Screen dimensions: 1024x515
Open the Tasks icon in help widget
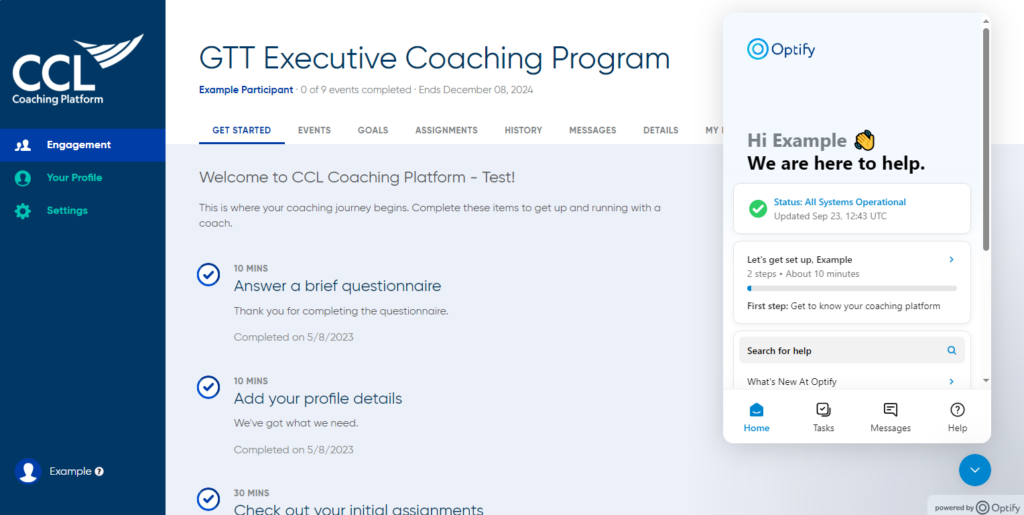[824, 410]
